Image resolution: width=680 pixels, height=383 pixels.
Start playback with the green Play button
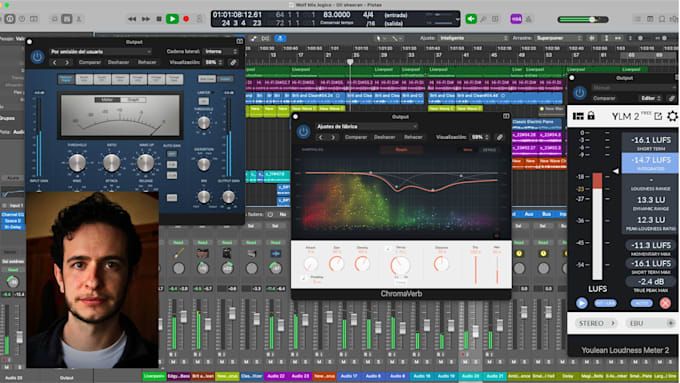[x=172, y=19]
